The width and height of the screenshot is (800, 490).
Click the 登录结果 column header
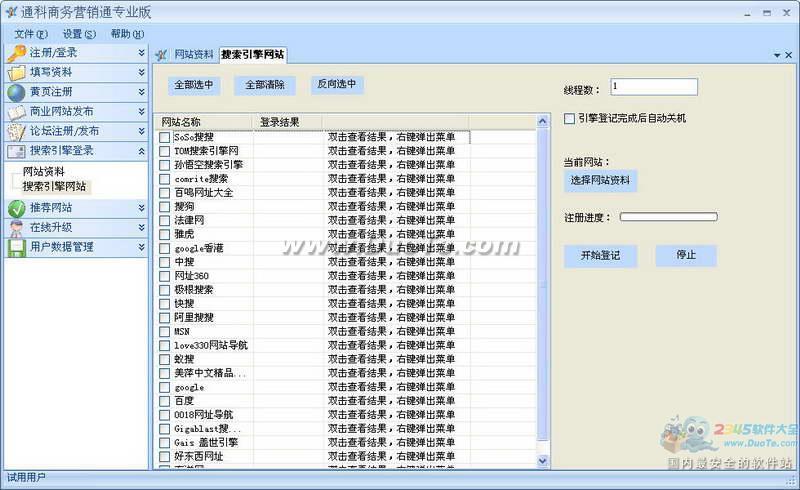coord(287,122)
